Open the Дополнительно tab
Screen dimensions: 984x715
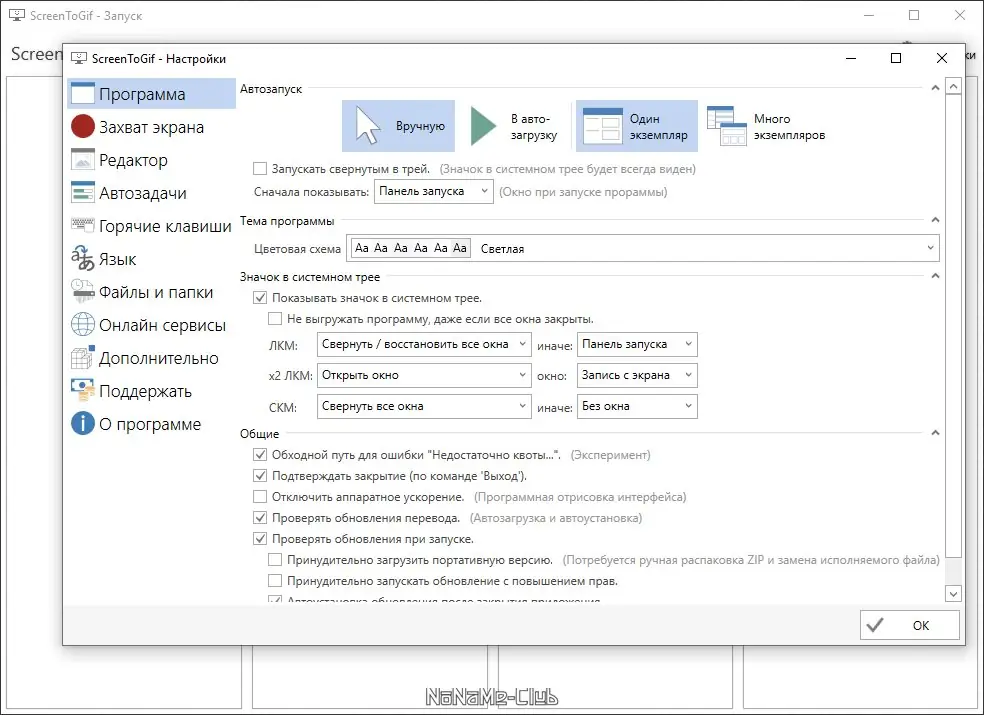pos(151,358)
